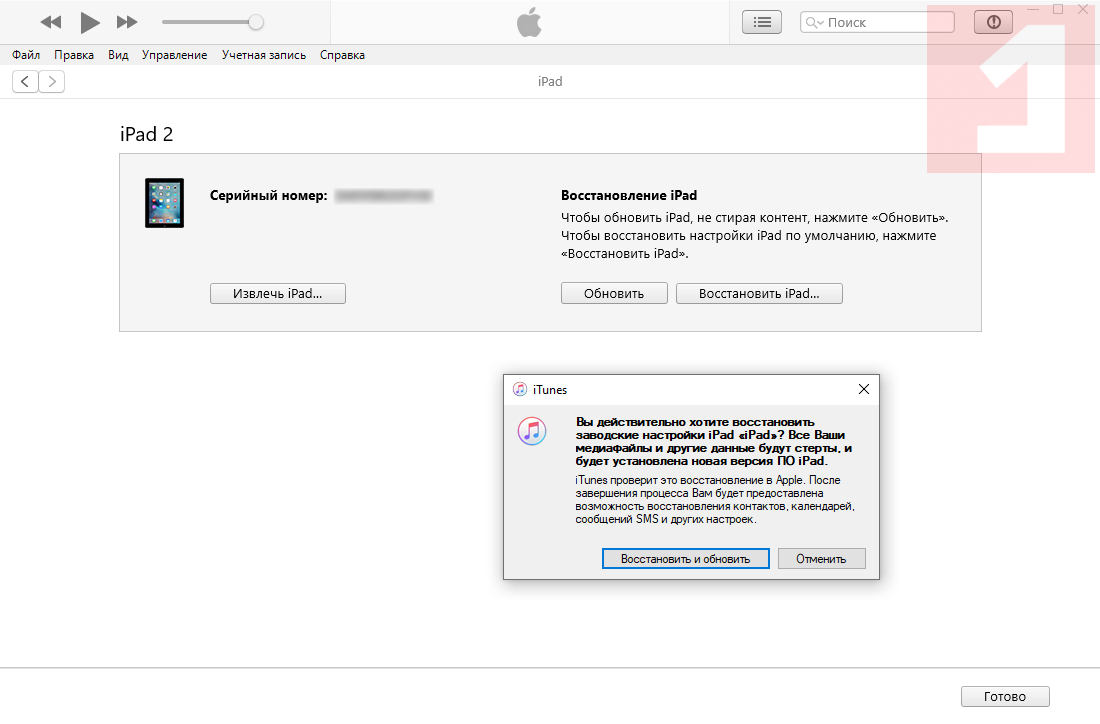
Task: Click the Извлечь iPad... button
Action: (x=278, y=293)
